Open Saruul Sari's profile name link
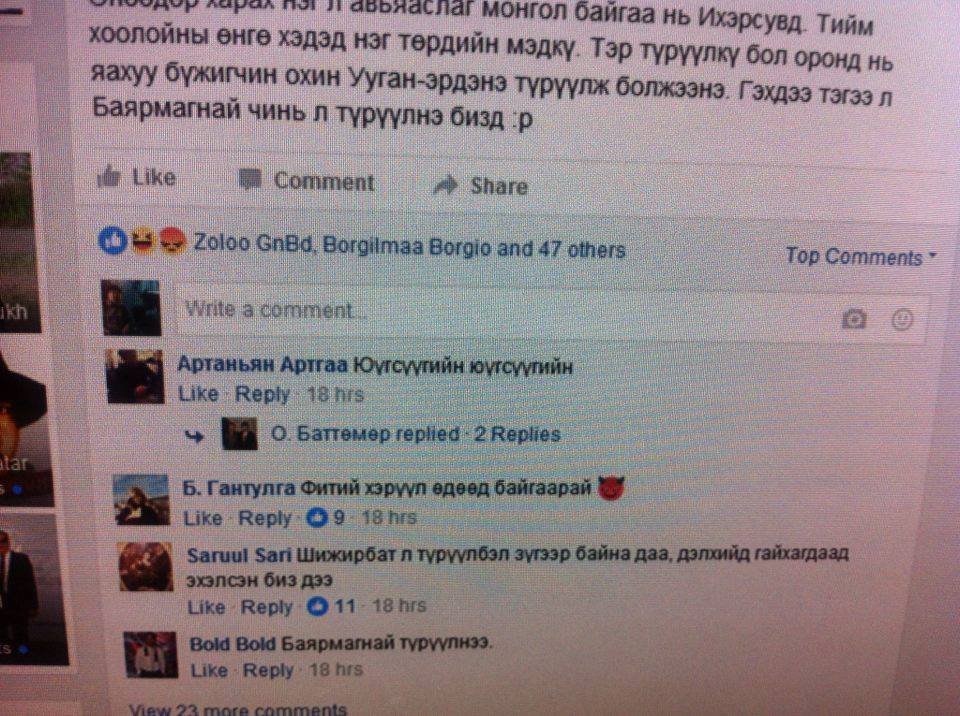The height and width of the screenshot is (716, 960). tap(239, 555)
